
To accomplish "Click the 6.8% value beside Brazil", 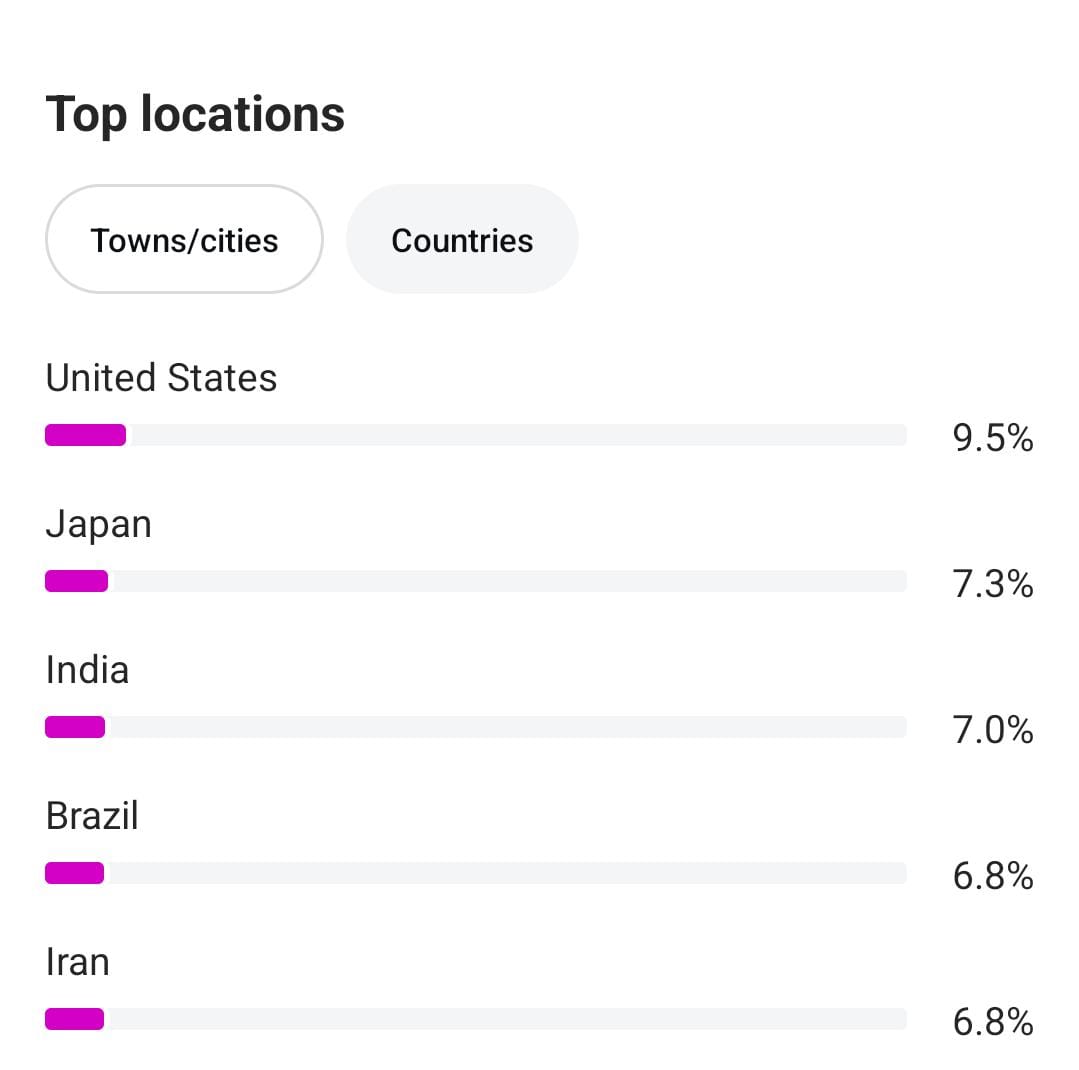I will click(992, 876).
